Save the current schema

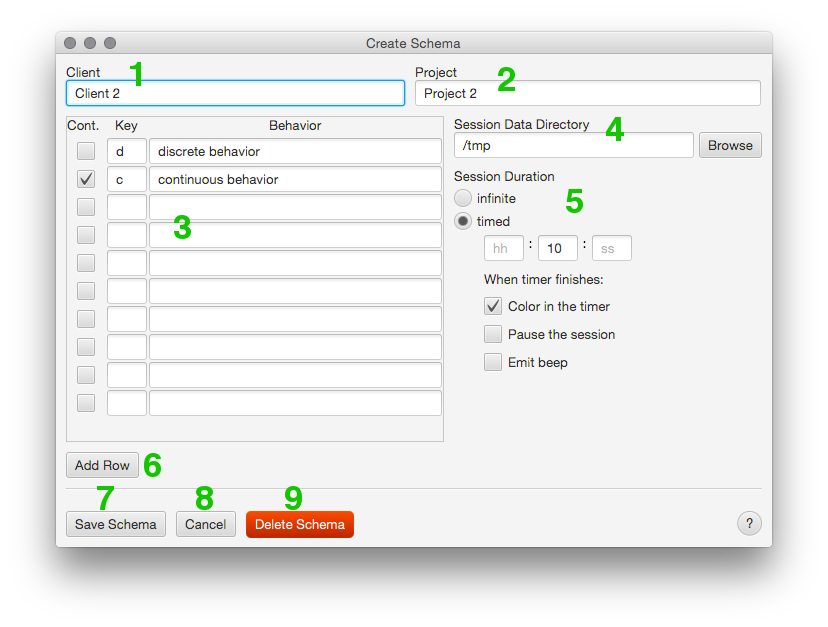115,523
